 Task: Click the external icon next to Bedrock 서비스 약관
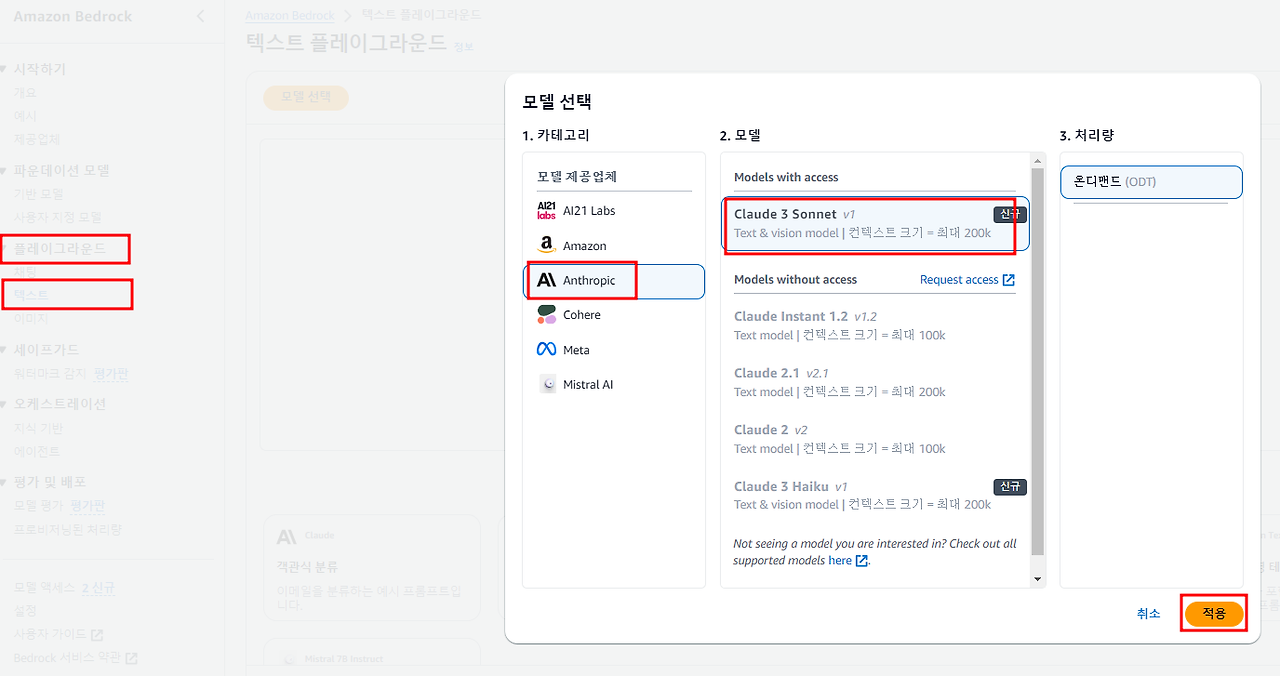point(131,658)
